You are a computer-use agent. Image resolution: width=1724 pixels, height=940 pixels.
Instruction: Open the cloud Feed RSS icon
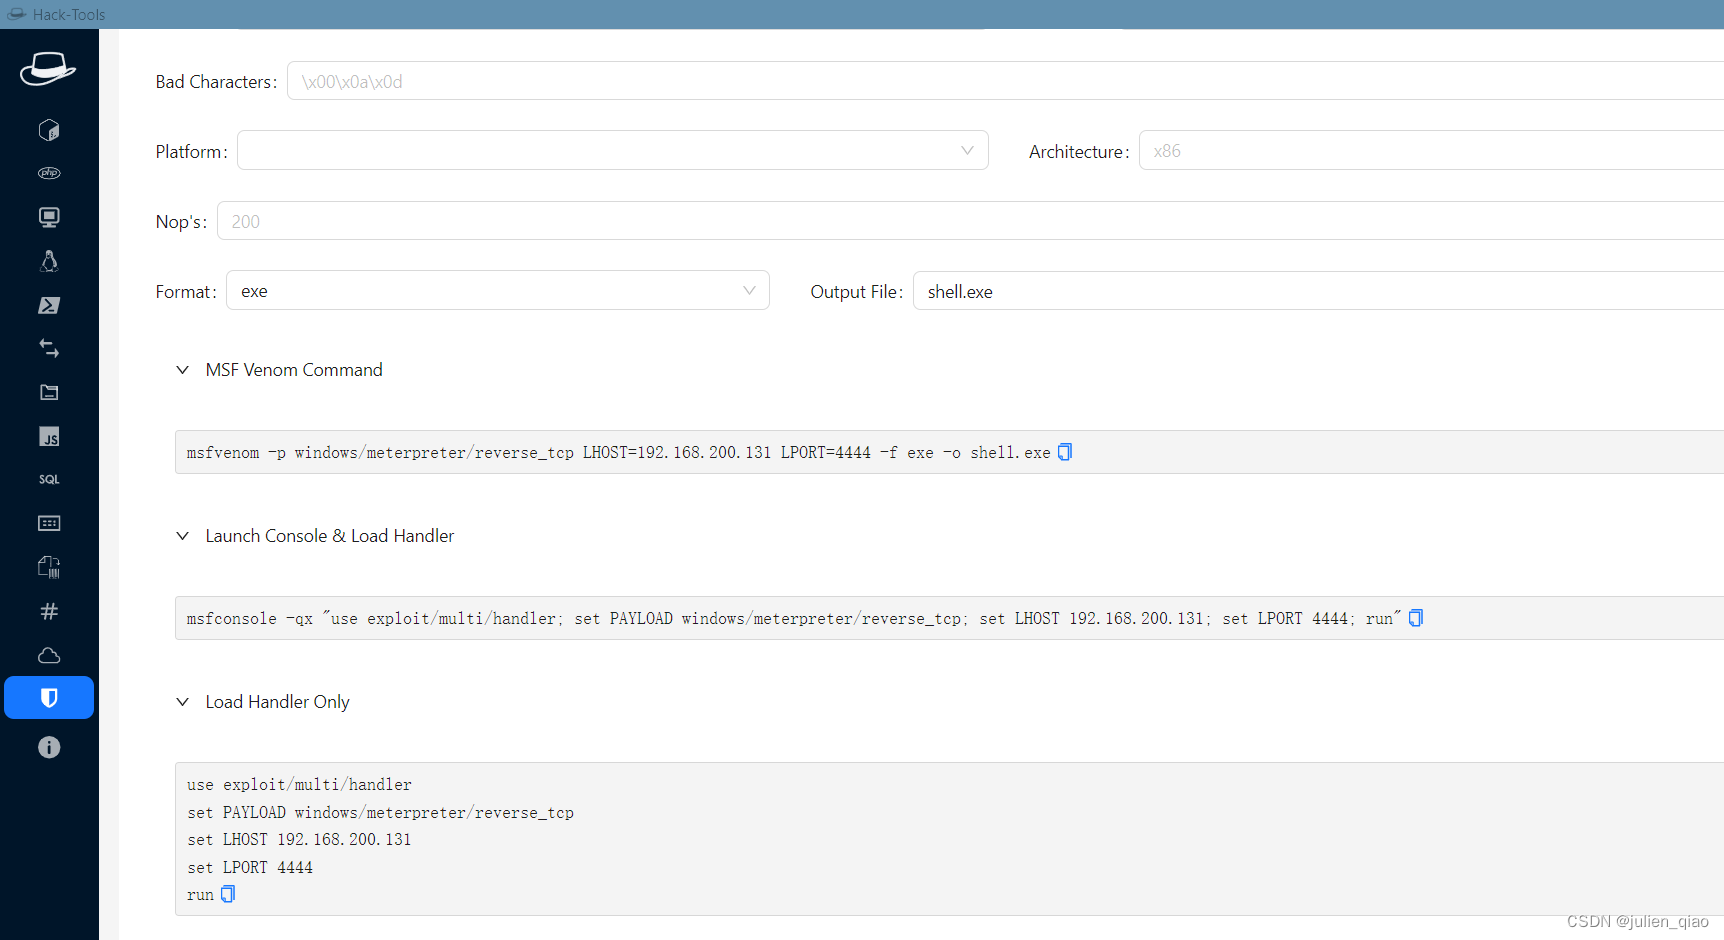[49, 655]
